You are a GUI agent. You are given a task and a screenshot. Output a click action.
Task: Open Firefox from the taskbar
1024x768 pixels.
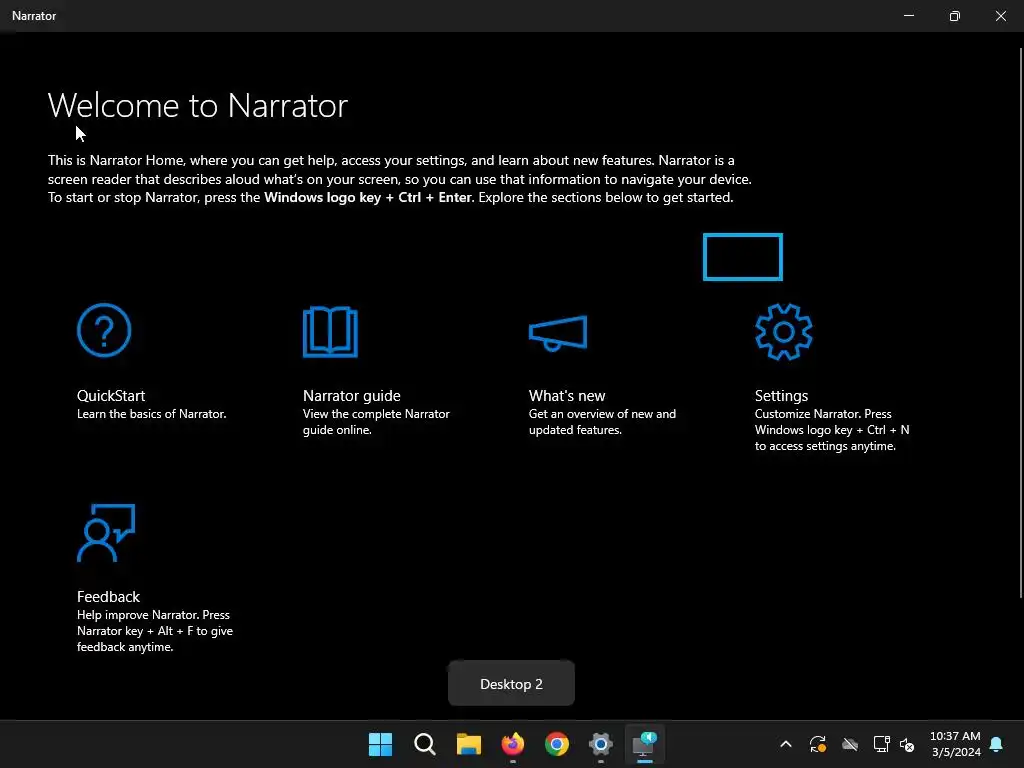[x=513, y=744]
